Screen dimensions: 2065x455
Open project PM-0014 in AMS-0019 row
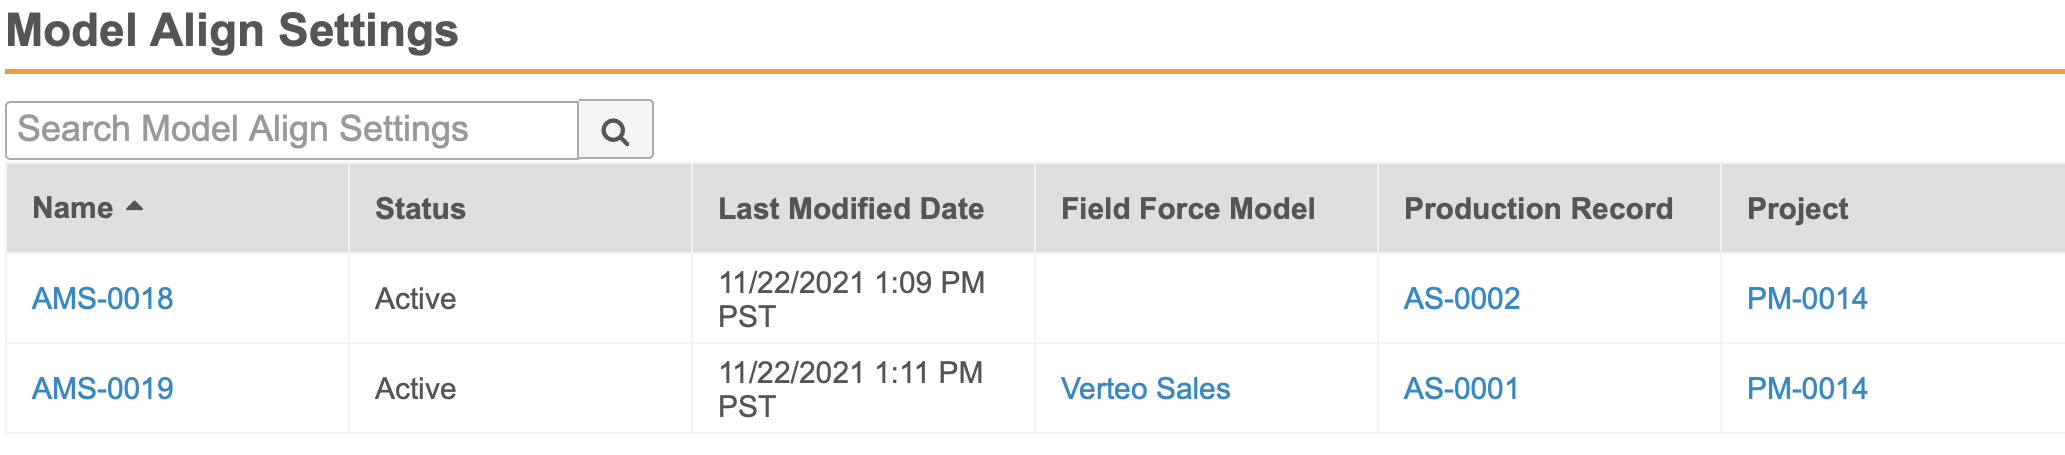[x=1807, y=388]
